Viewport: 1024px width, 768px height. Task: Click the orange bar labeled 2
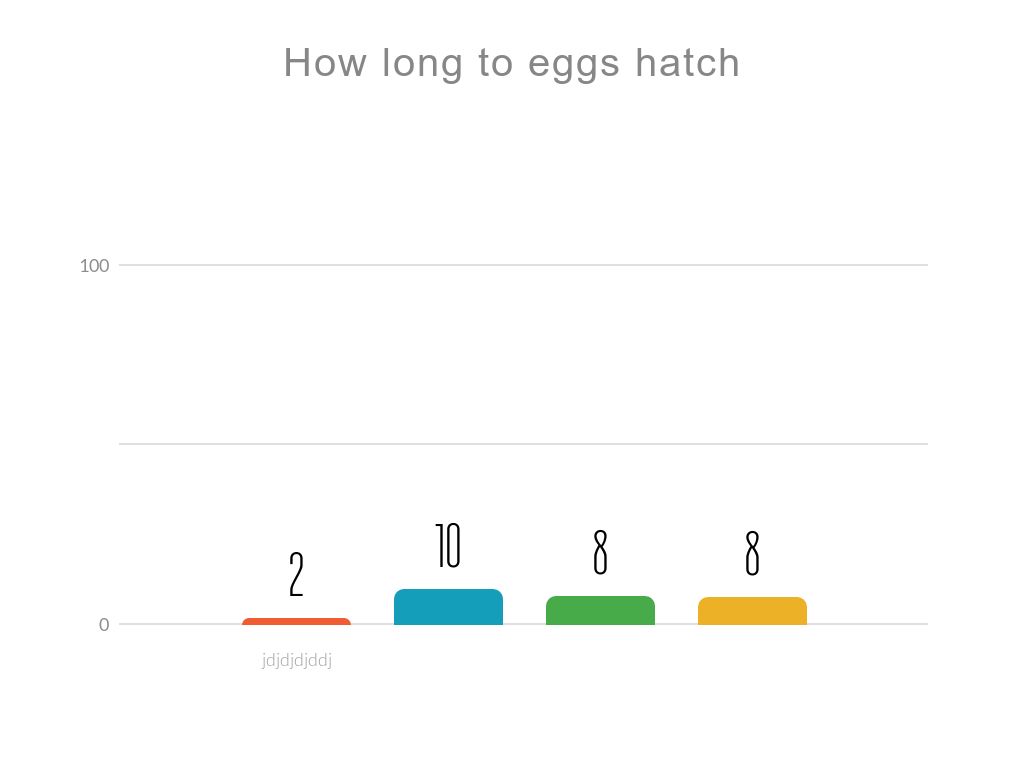296,622
